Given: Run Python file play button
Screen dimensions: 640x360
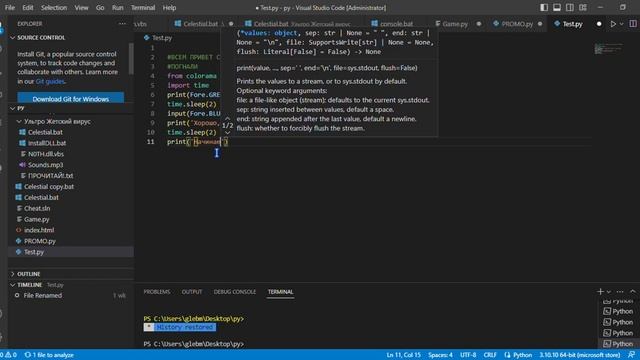Looking at the screenshot, I should [613, 24].
